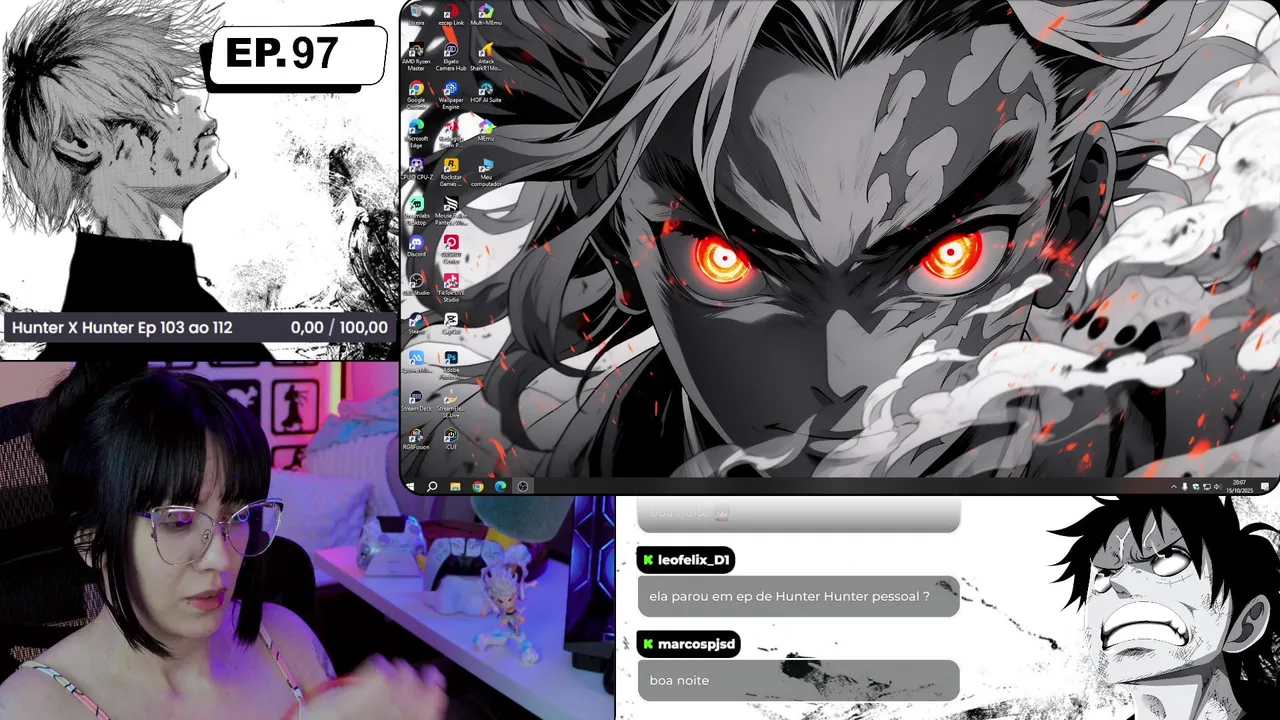Launch OBS Studio desktop shortcut
1280x720 pixels.
[416, 285]
